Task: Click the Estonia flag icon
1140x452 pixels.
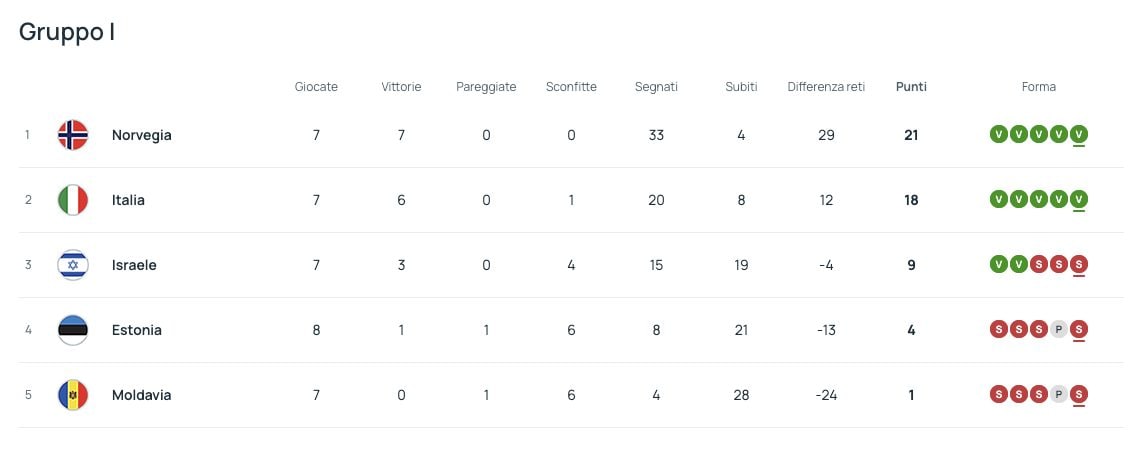Action: pos(73,330)
